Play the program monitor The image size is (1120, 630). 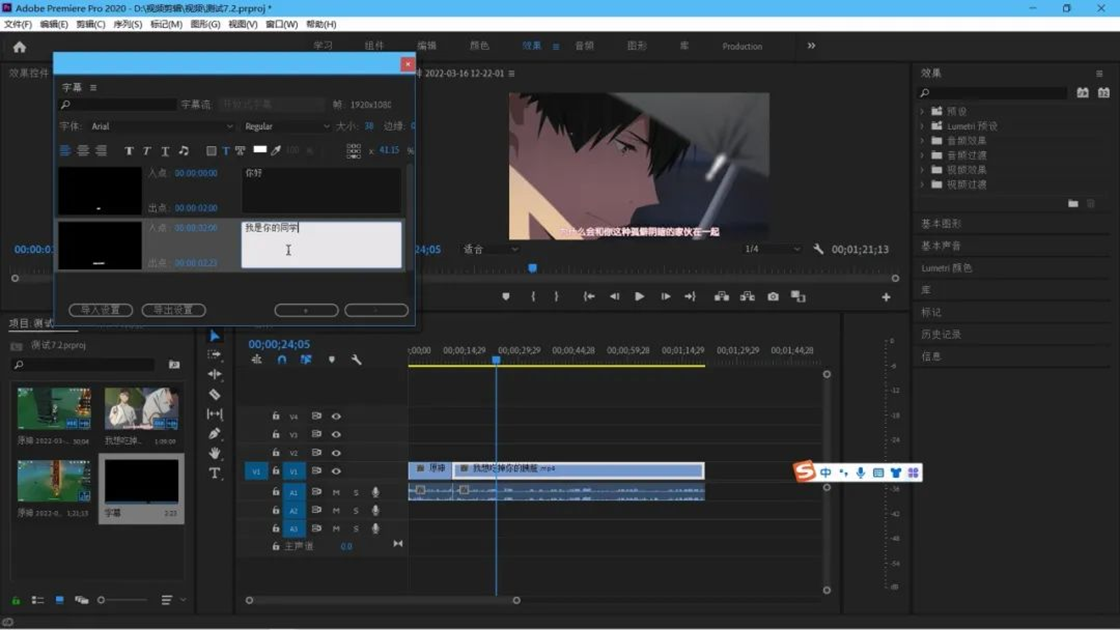pyautogui.click(x=639, y=296)
